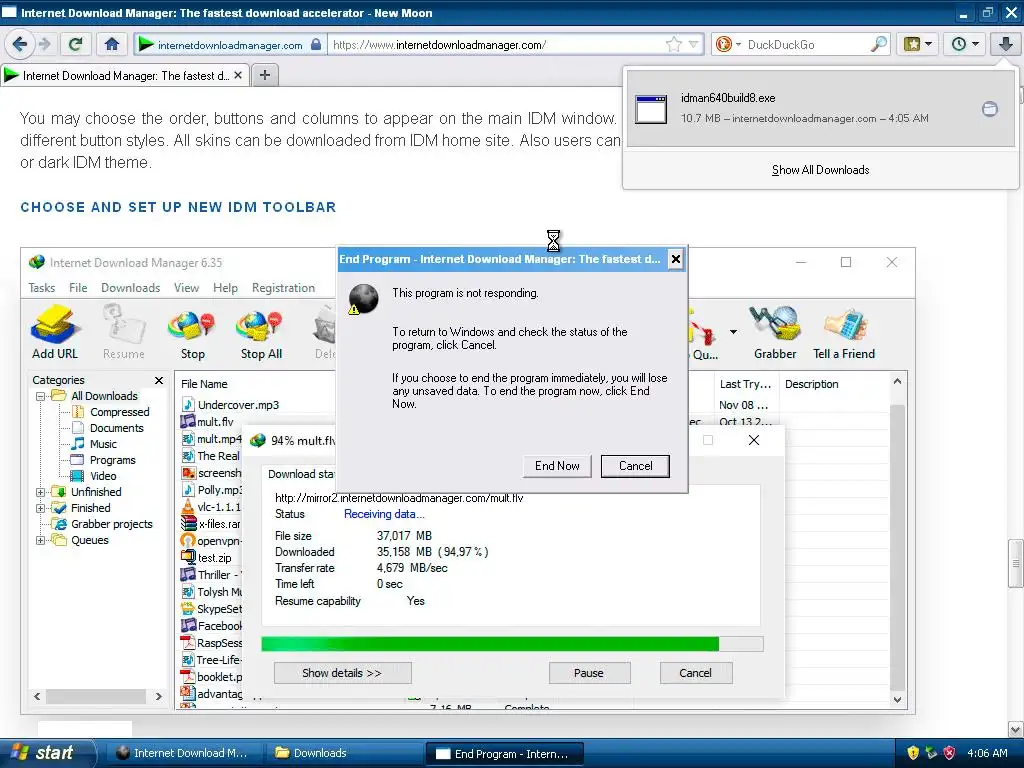Expand the Queues category node
Screen dimensions: 1024x768
tap(40, 540)
